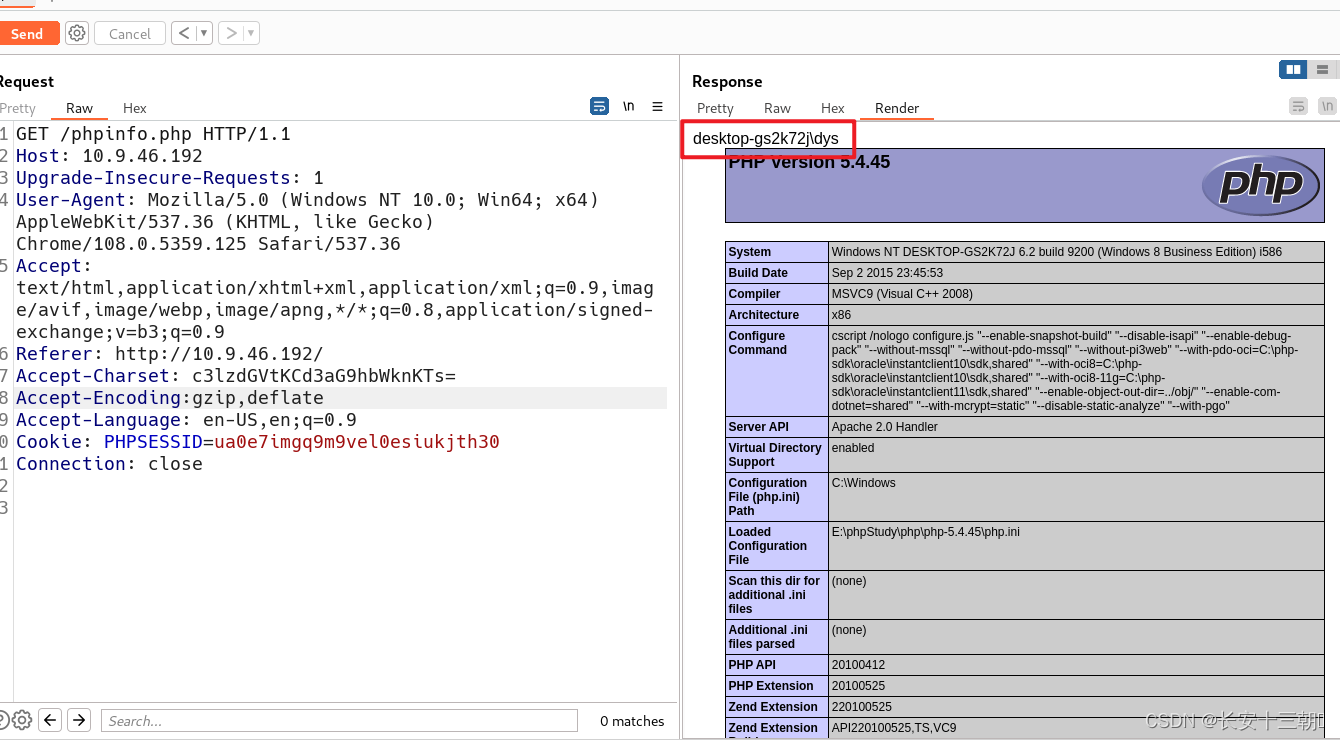Screen dimensions: 1340x740
Task: Open Repeater settings with the gear icon
Action: [77, 32]
